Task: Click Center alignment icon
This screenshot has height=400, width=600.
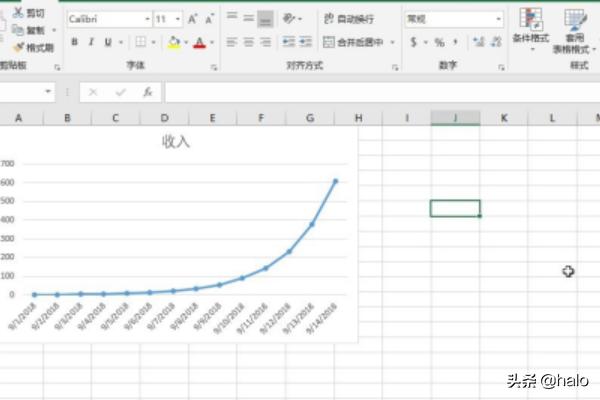Action: [248, 42]
